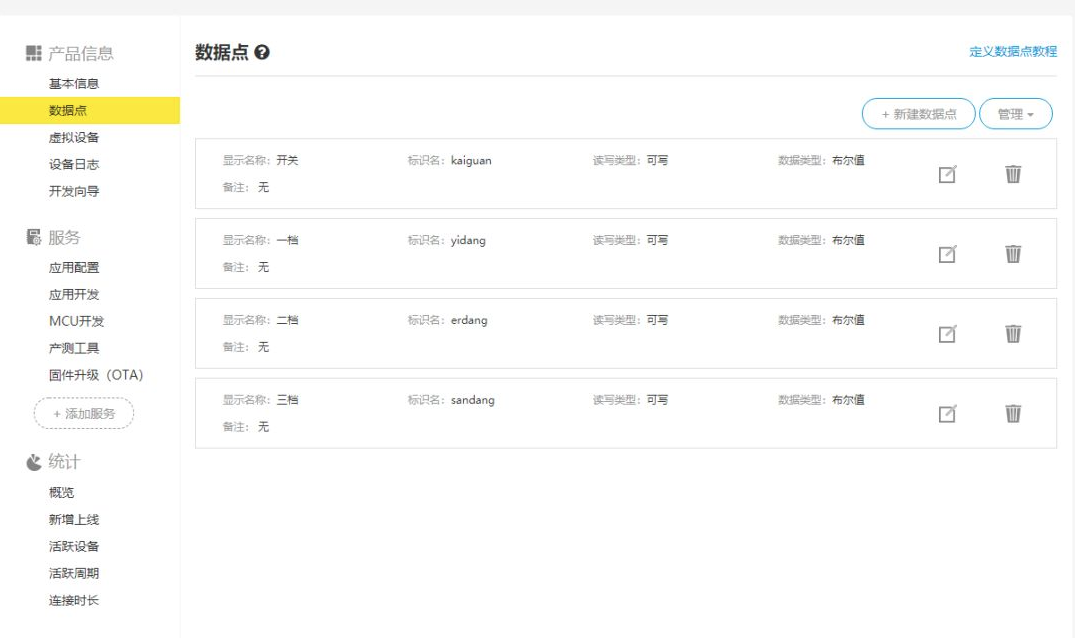The height and width of the screenshot is (638, 1075).
Task: Click the 新建数据点 button
Action: tap(918, 115)
